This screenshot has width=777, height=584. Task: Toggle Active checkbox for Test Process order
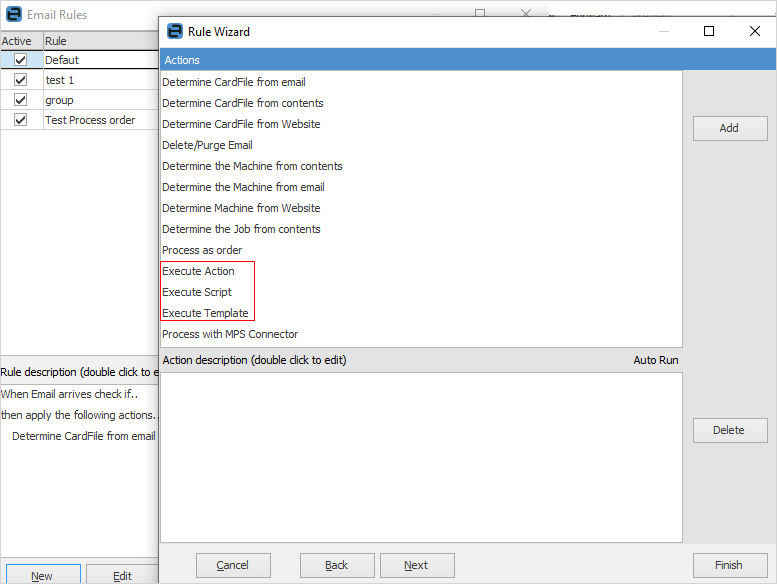(x=20, y=120)
